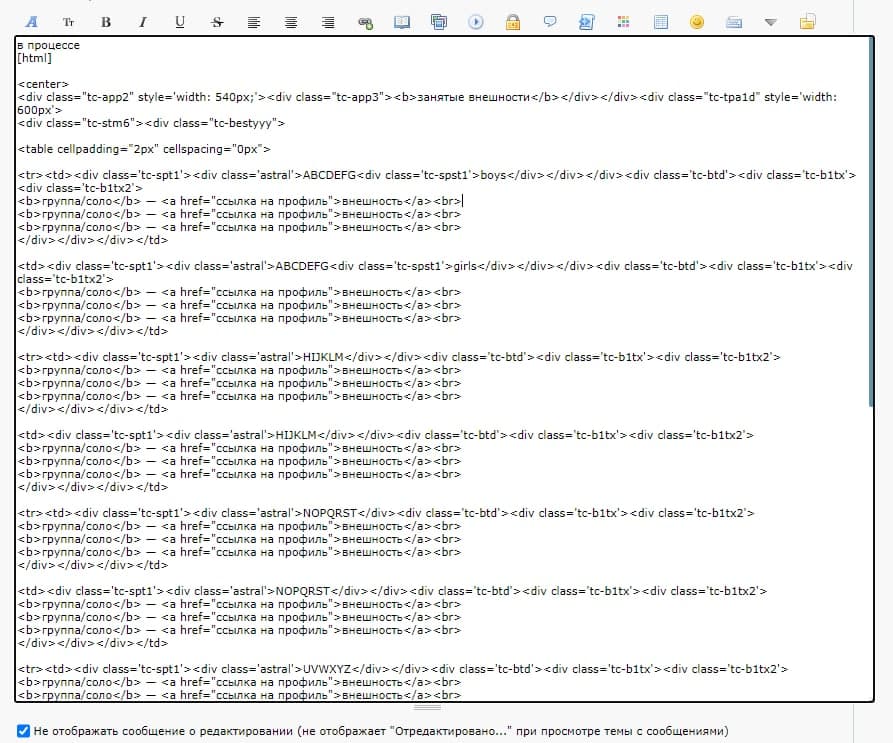Align text to the left
This screenshot has width=893, height=743.
click(254, 21)
